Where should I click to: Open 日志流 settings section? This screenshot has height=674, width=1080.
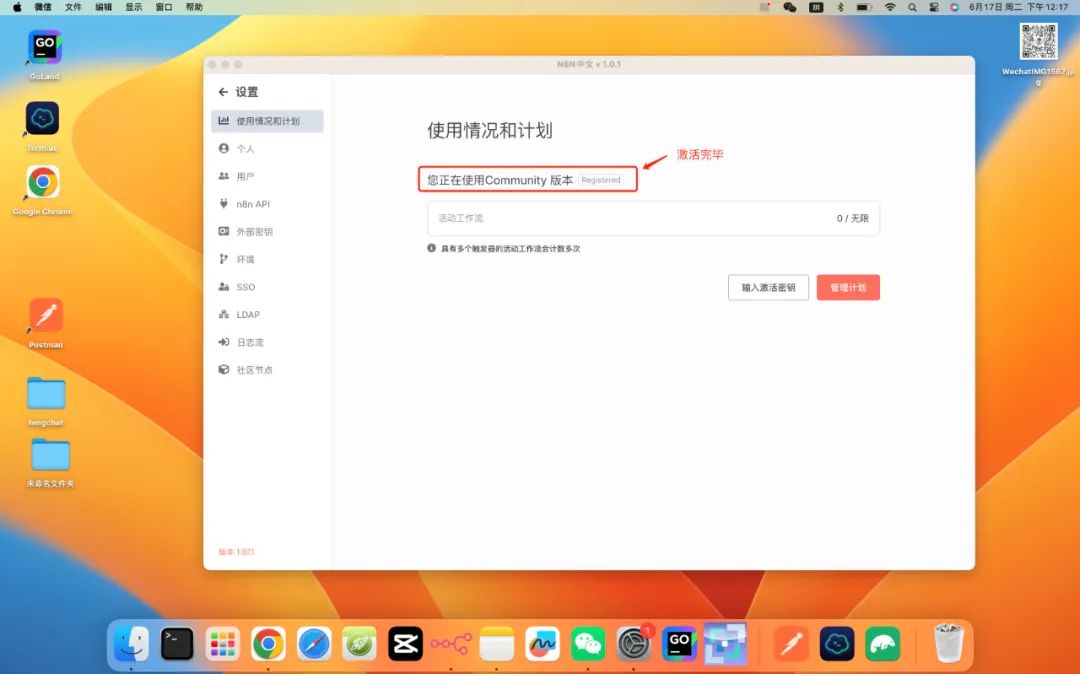tap(267, 341)
